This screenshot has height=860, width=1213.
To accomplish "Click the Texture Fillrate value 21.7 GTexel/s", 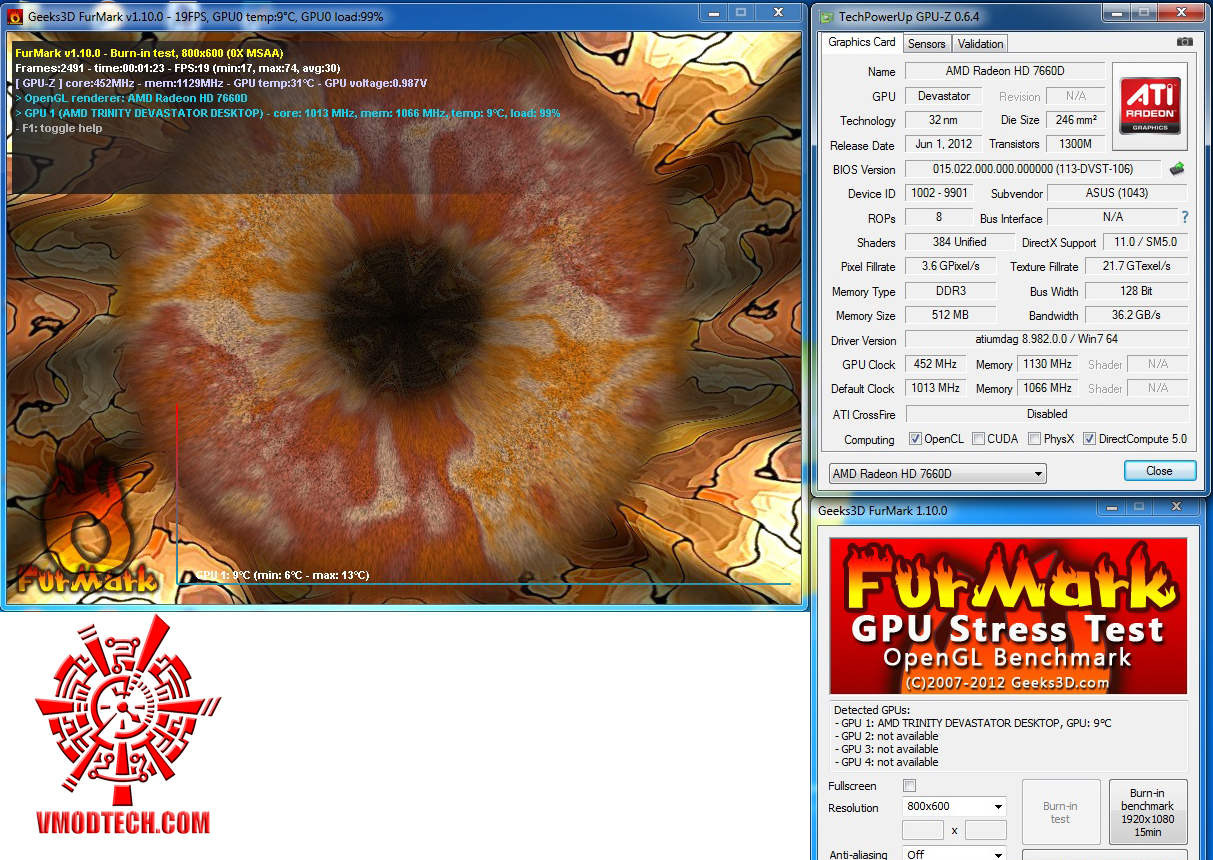I will pyautogui.click(x=1136, y=266).
